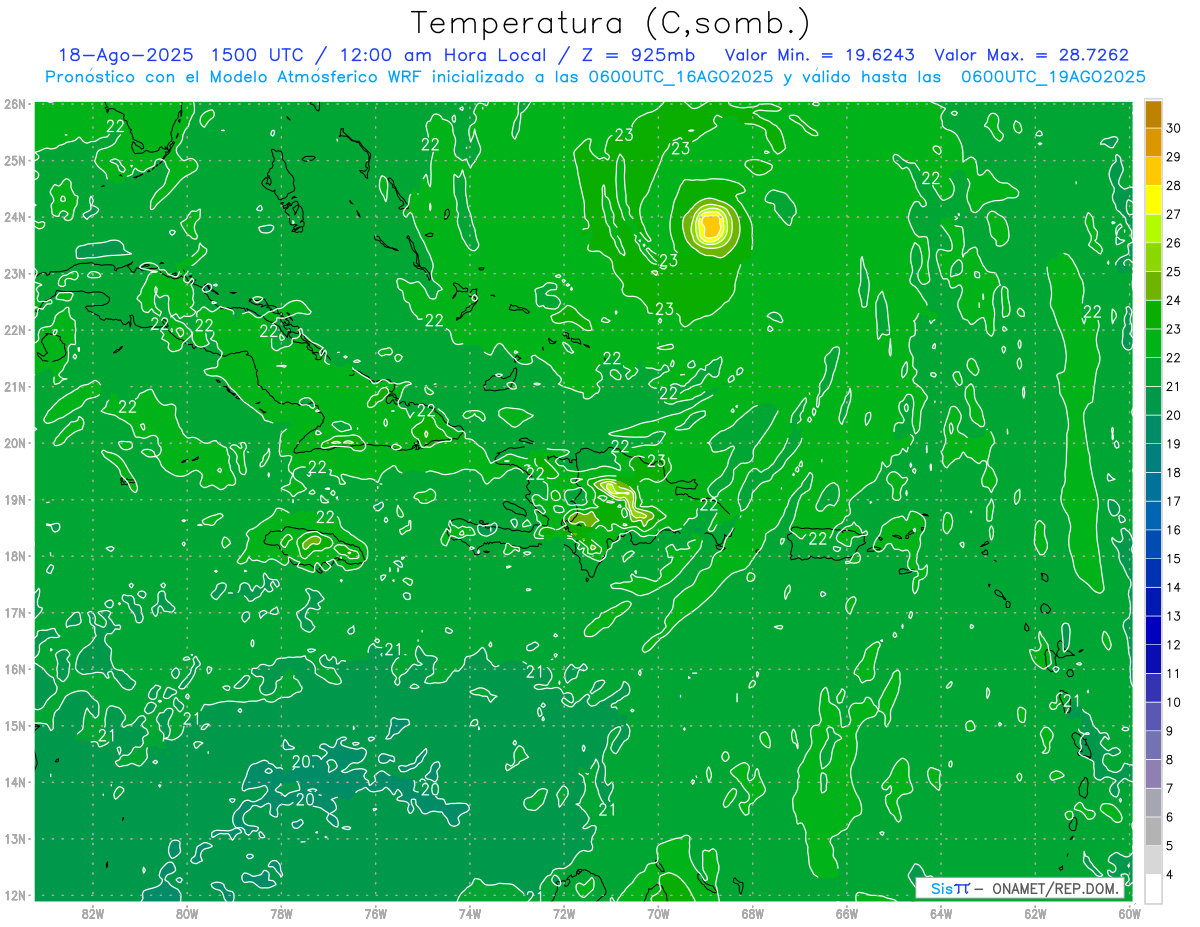Screen dimensions: 1200x927
Task: Click the '26N' latitude axis label
Action: pyautogui.click(x=14, y=104)
